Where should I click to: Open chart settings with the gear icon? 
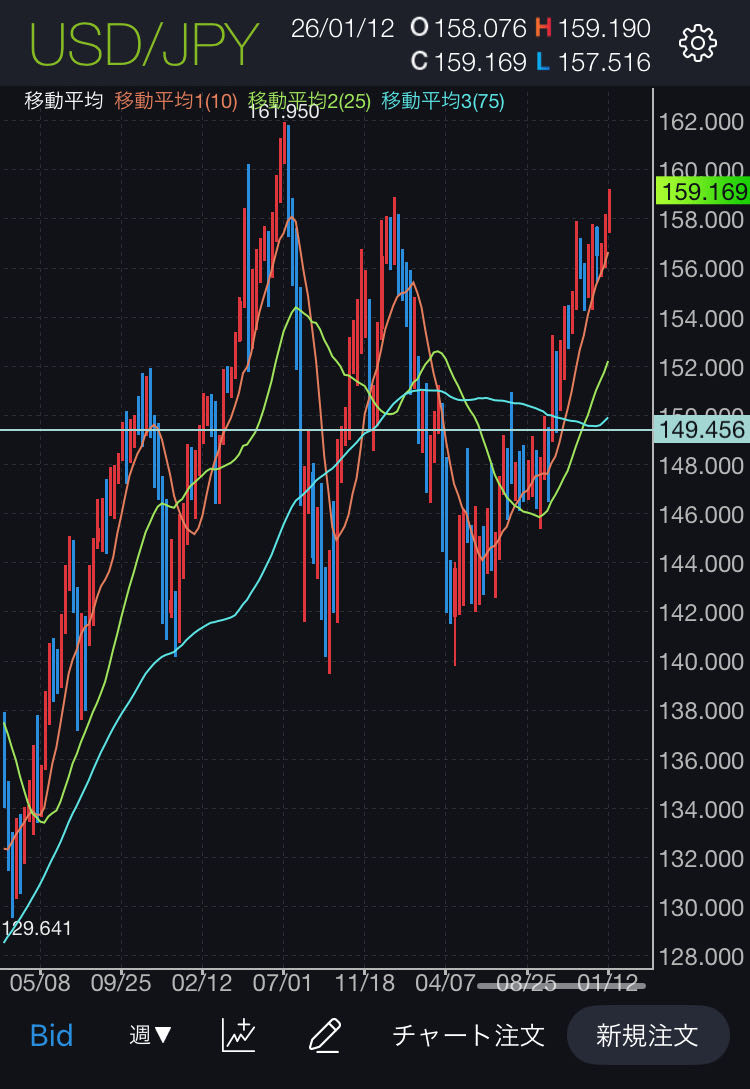(x=697, y=43)
